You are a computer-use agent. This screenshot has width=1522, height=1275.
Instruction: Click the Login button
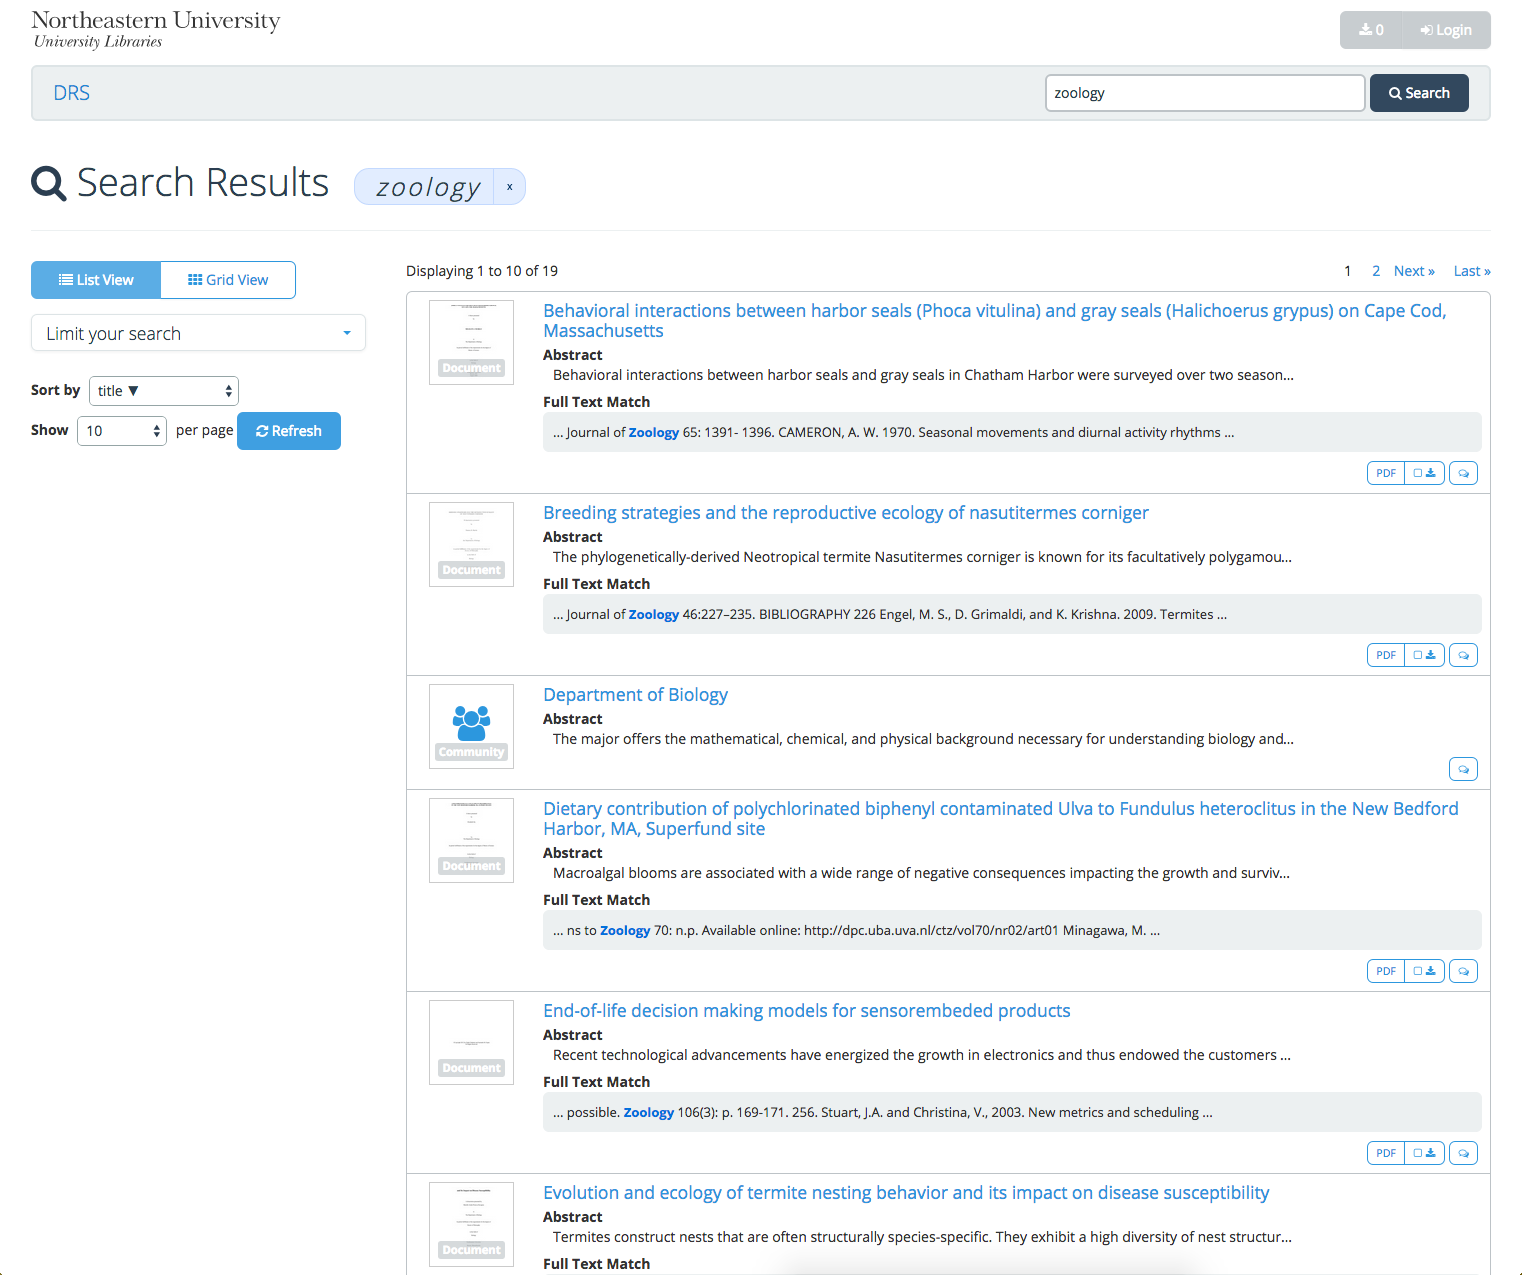(x=1446, y=30)
